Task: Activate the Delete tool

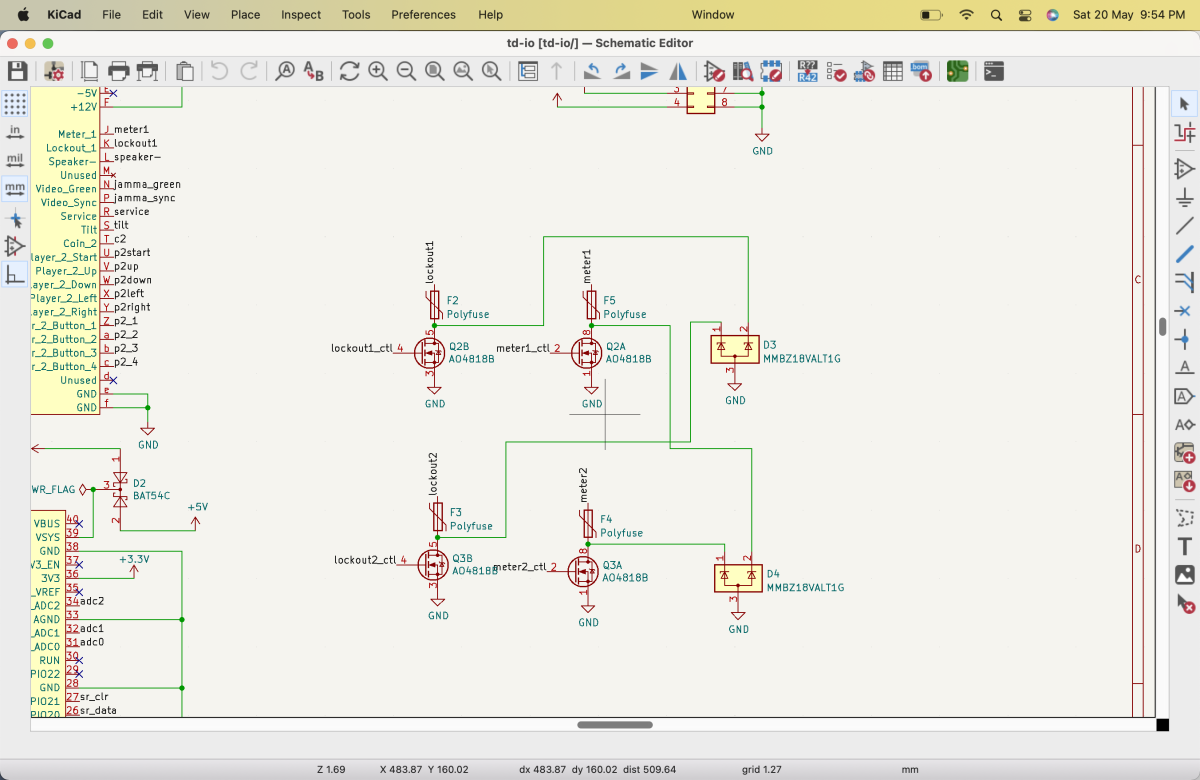Action: coord(1185,603)
